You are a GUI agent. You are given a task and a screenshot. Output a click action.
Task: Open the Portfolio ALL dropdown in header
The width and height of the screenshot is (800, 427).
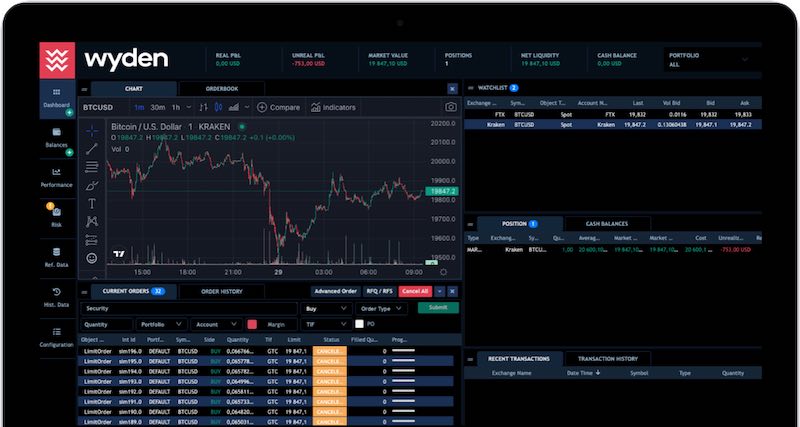712,60
